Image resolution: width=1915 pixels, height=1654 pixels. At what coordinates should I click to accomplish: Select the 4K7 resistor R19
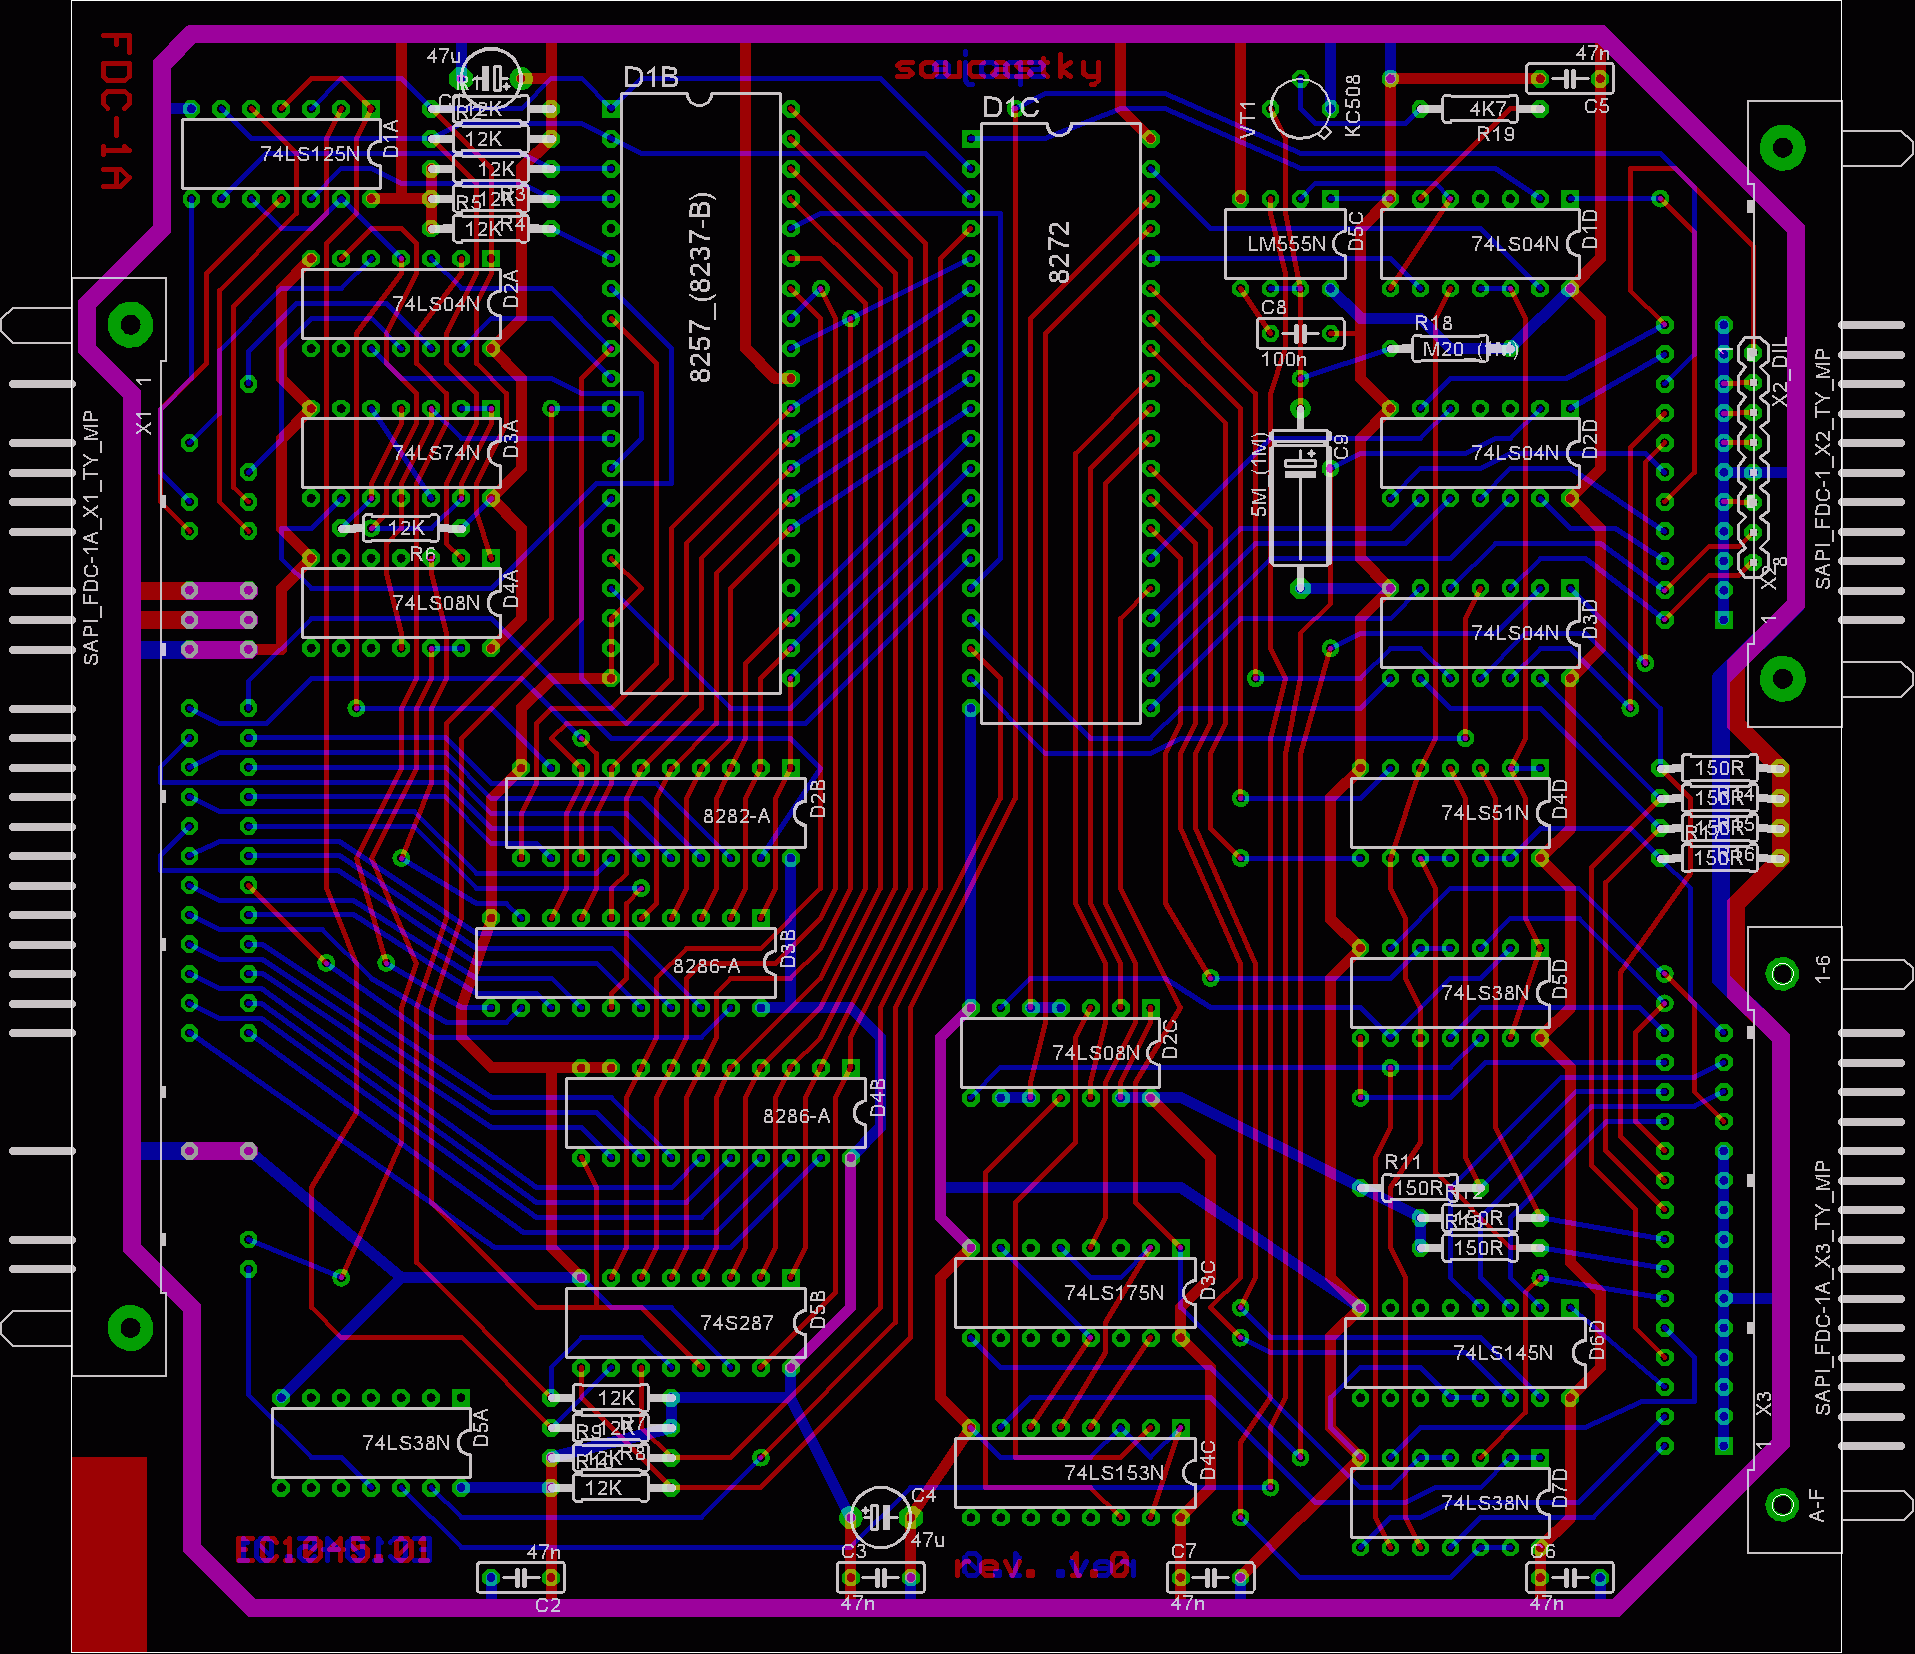point(1480,109)
